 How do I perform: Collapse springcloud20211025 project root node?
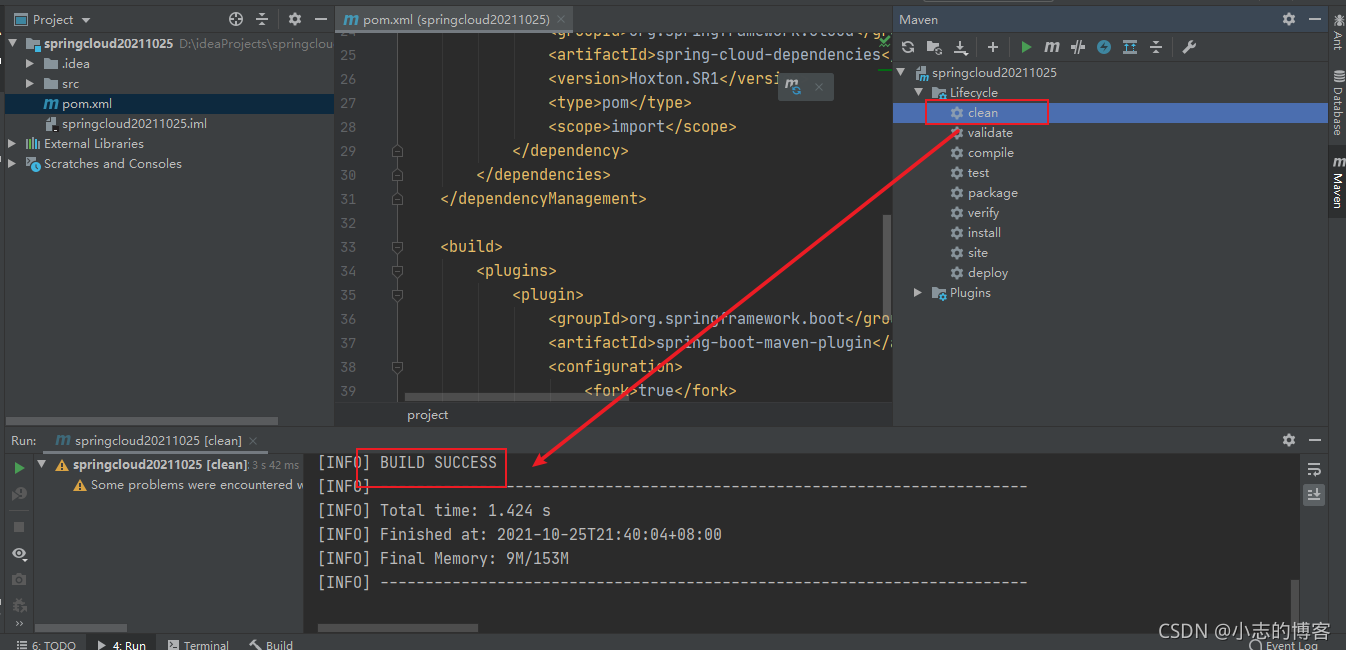[13, 44]
